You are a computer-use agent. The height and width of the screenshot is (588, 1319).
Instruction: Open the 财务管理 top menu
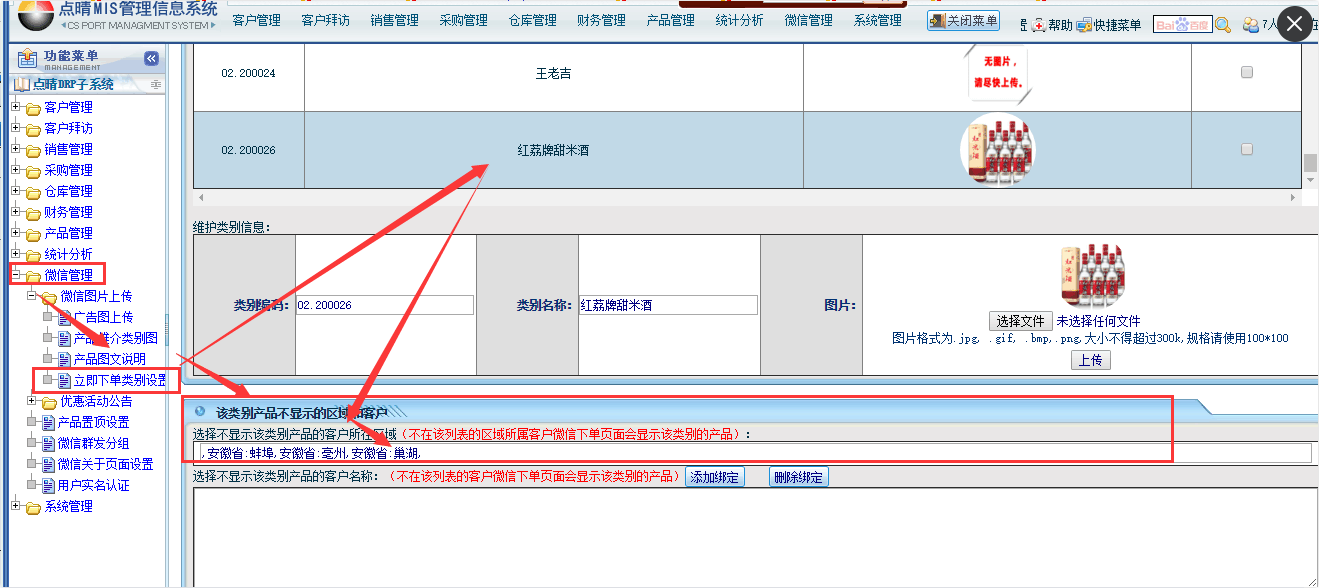(x=601, y=20)
